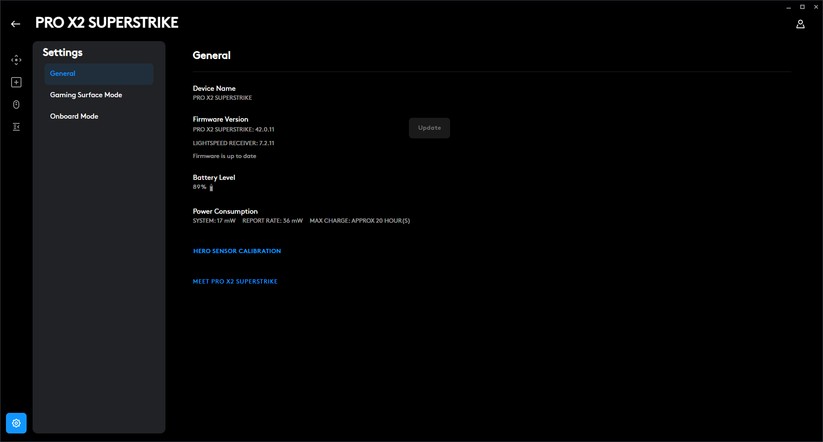This screenshot has height=442, width=823.
Task: Maximize the G HUB window
Action: [802, 7]
